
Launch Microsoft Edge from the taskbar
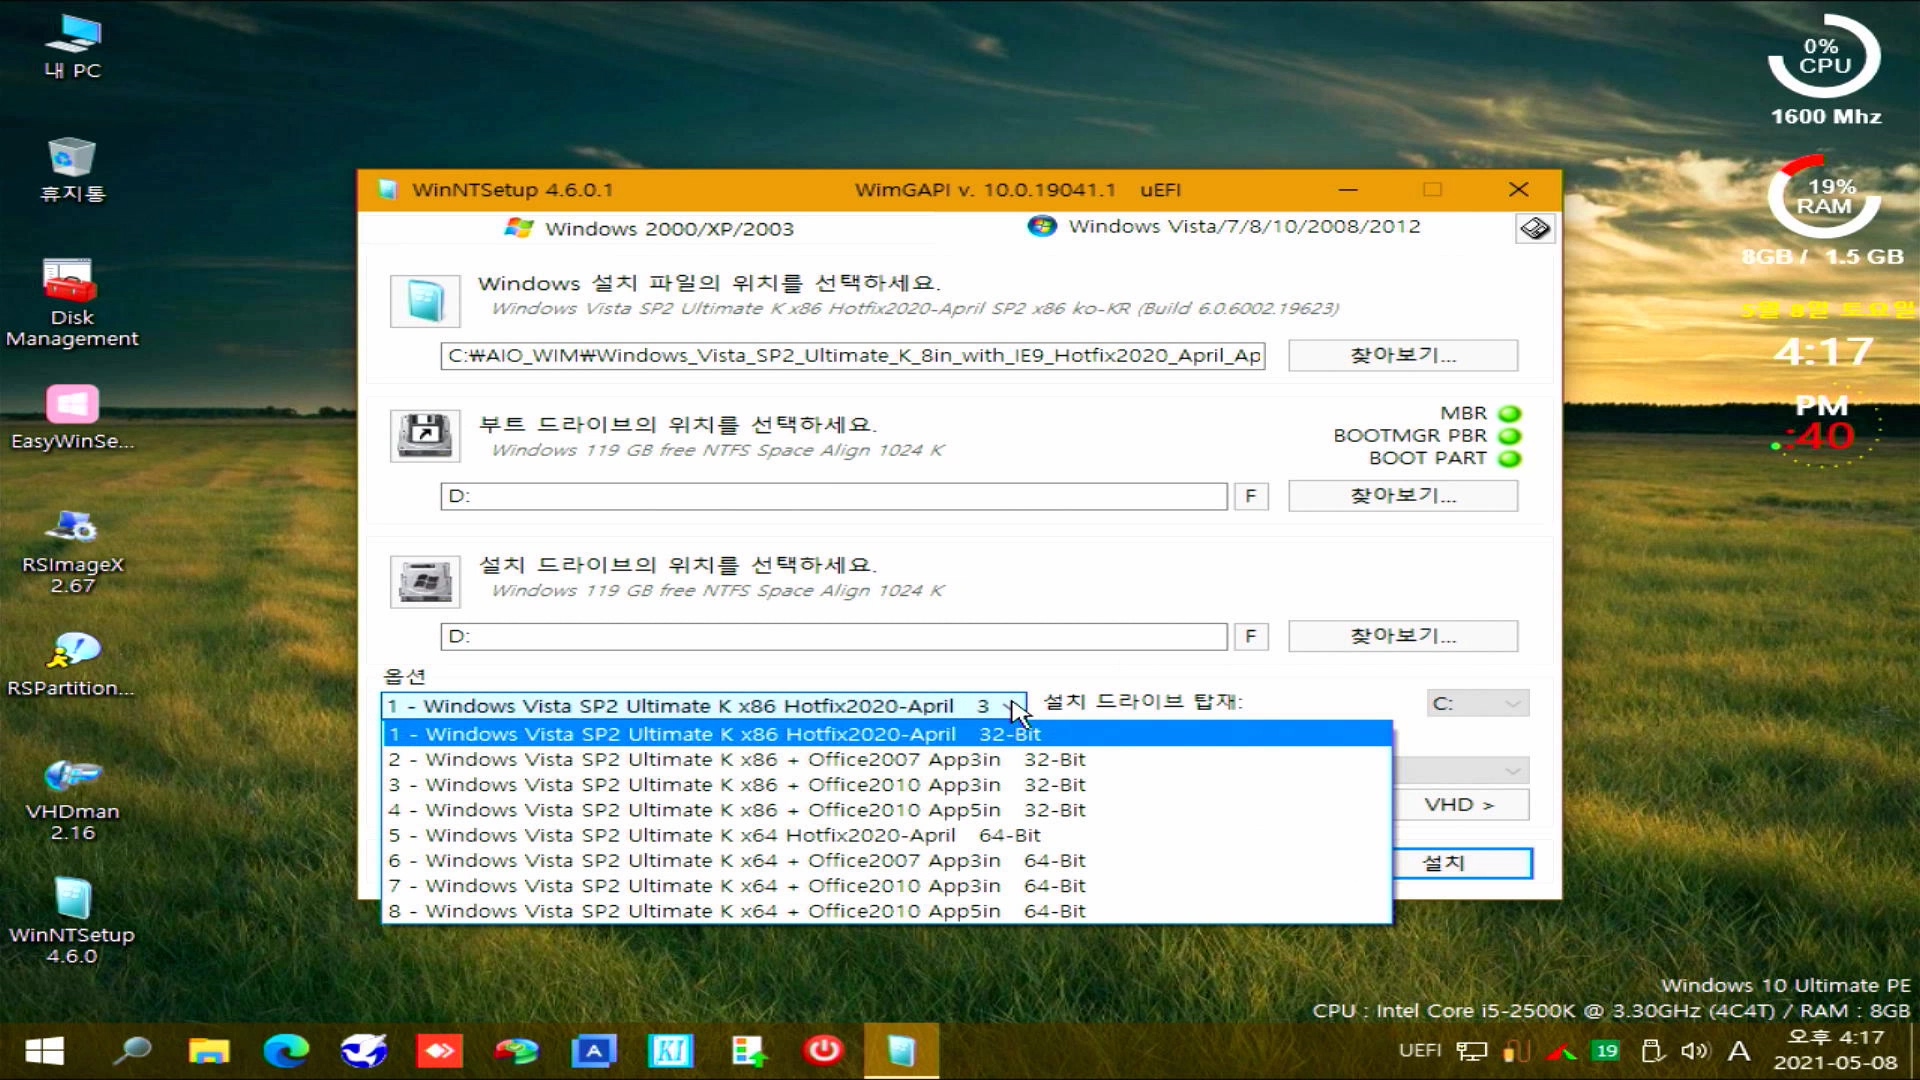[x=286, y=1051]
